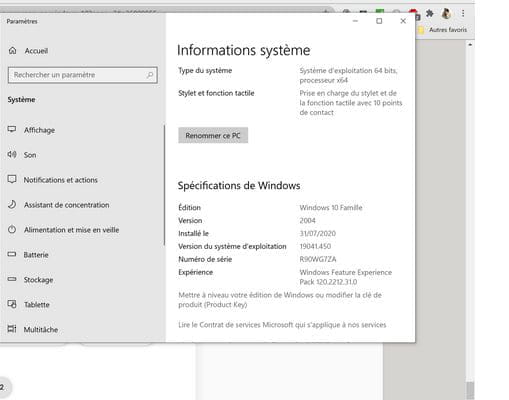Minimize the Paramètres window
509x400 pixels.
point(355,21)
